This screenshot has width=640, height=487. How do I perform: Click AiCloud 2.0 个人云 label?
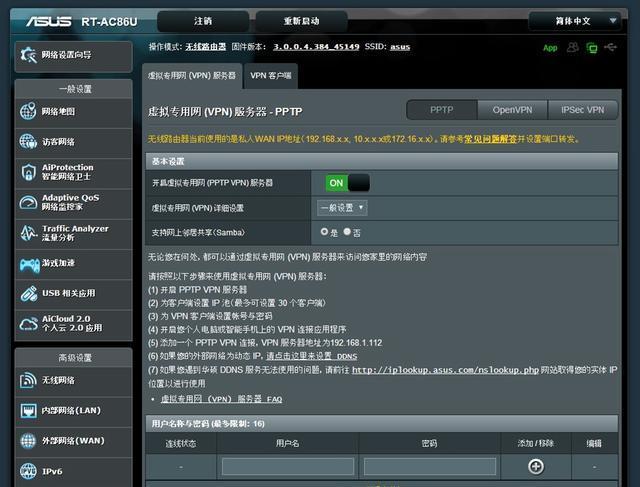click(72, 323)
